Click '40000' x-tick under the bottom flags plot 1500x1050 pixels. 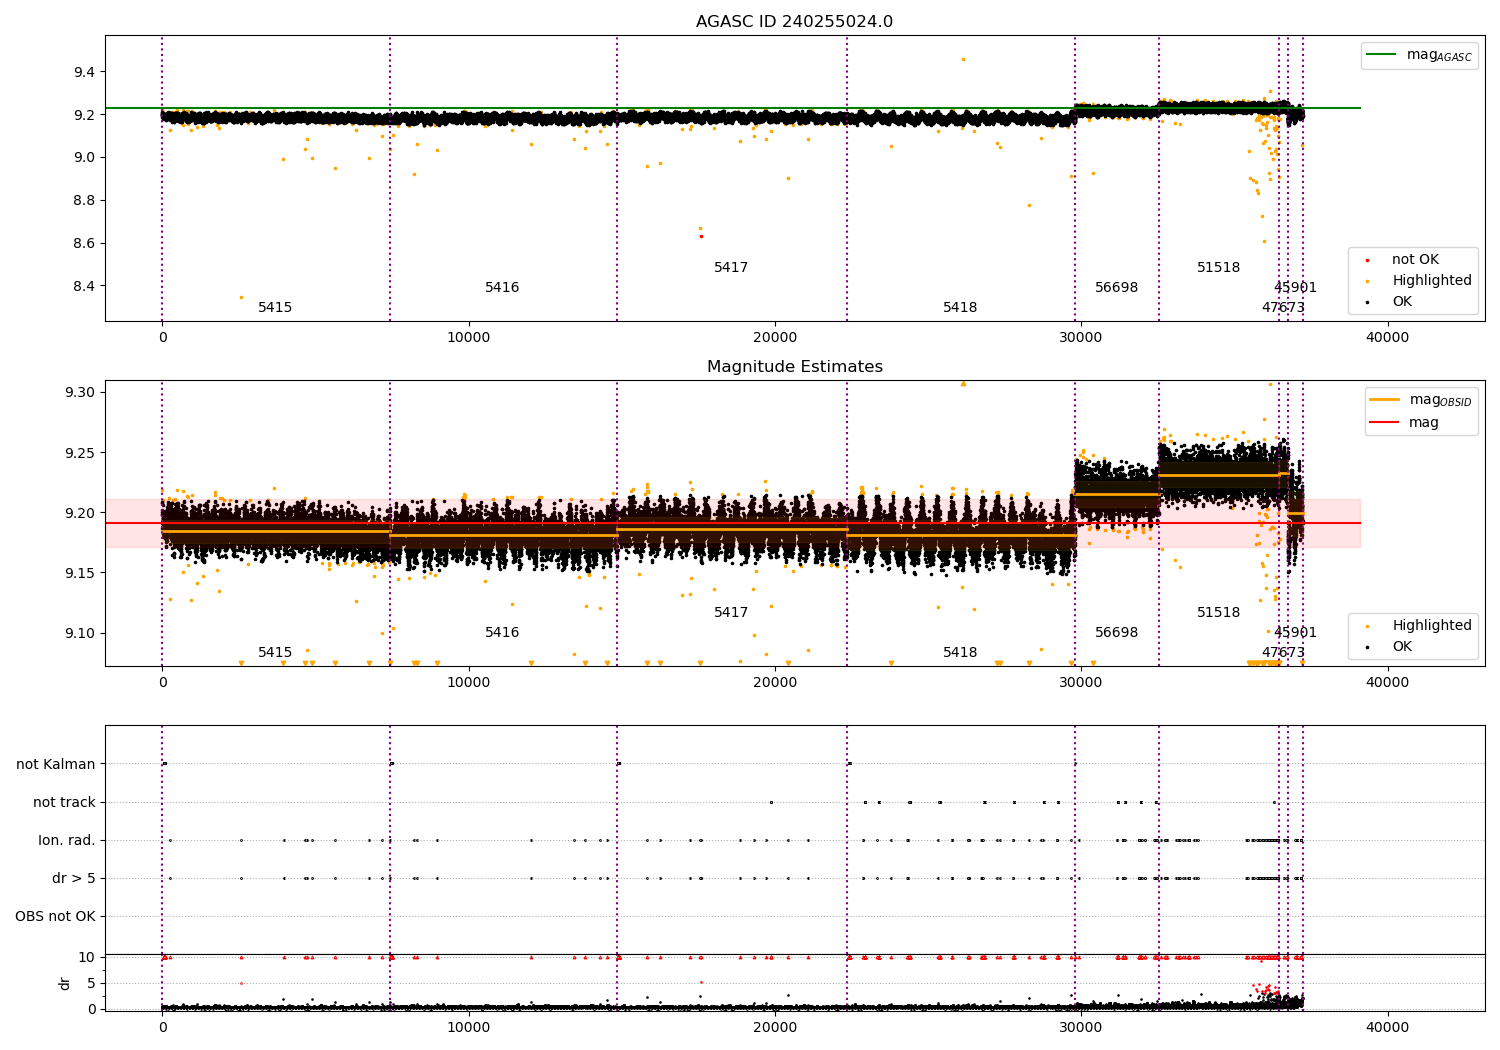coord(1388,1028)
